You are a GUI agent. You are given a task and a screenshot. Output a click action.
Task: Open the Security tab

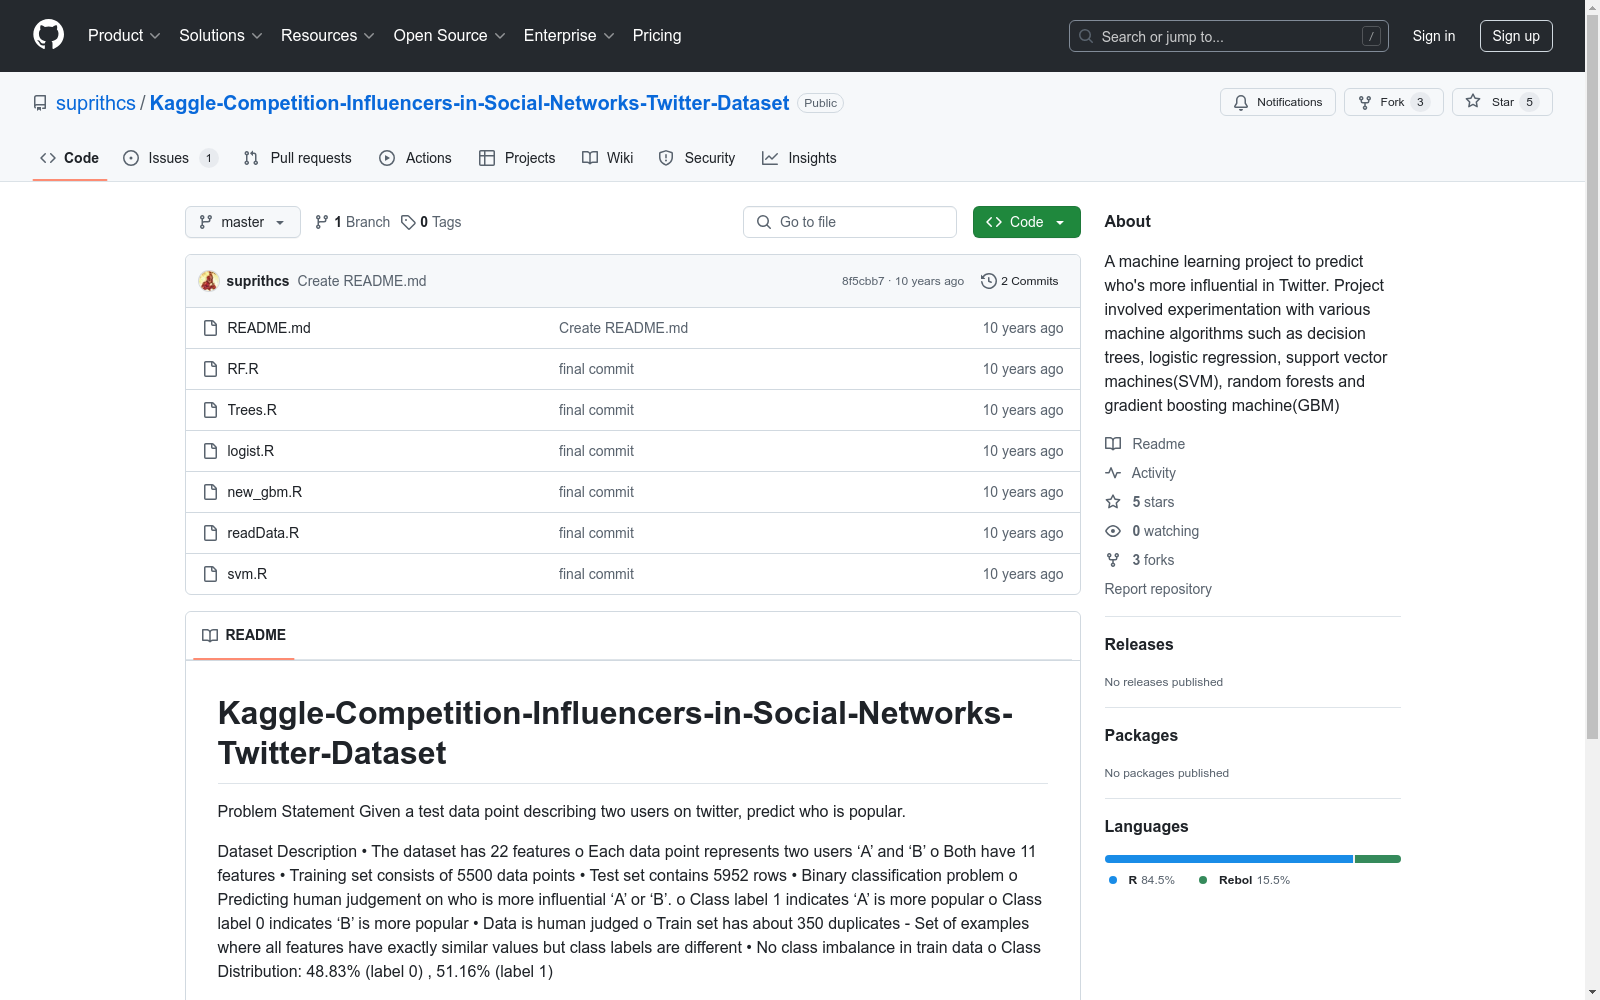(x=697, y=158)
